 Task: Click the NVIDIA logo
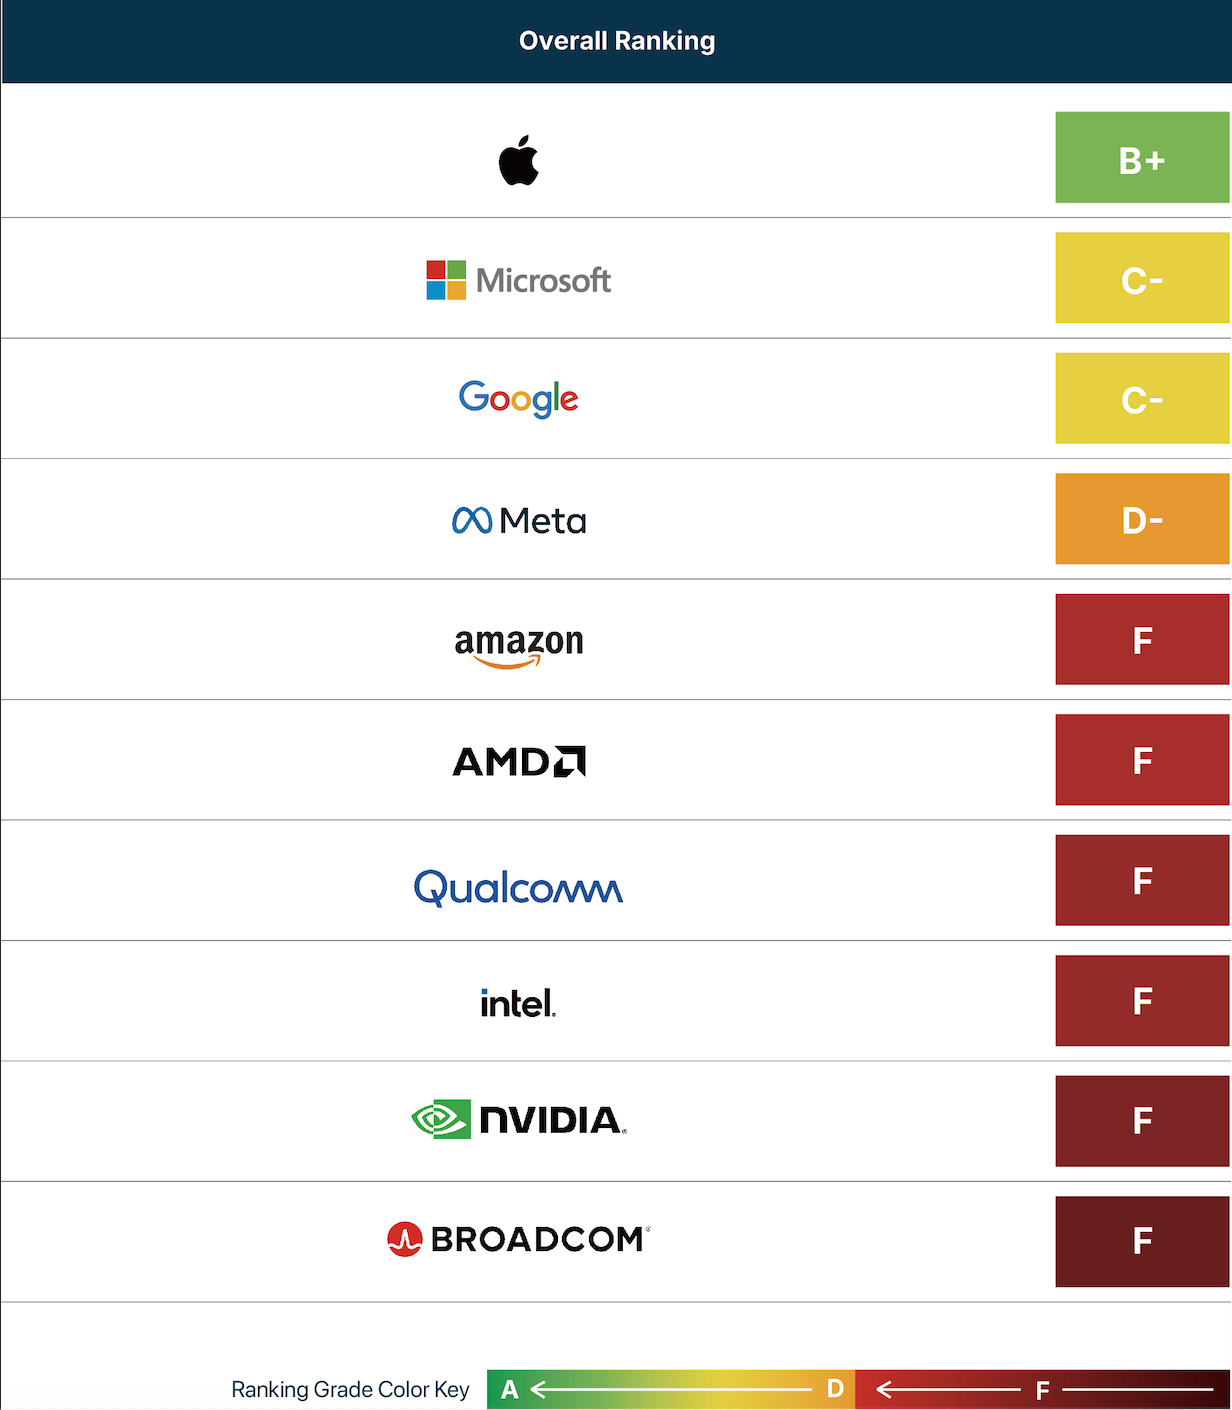(x=518, y=1120)
